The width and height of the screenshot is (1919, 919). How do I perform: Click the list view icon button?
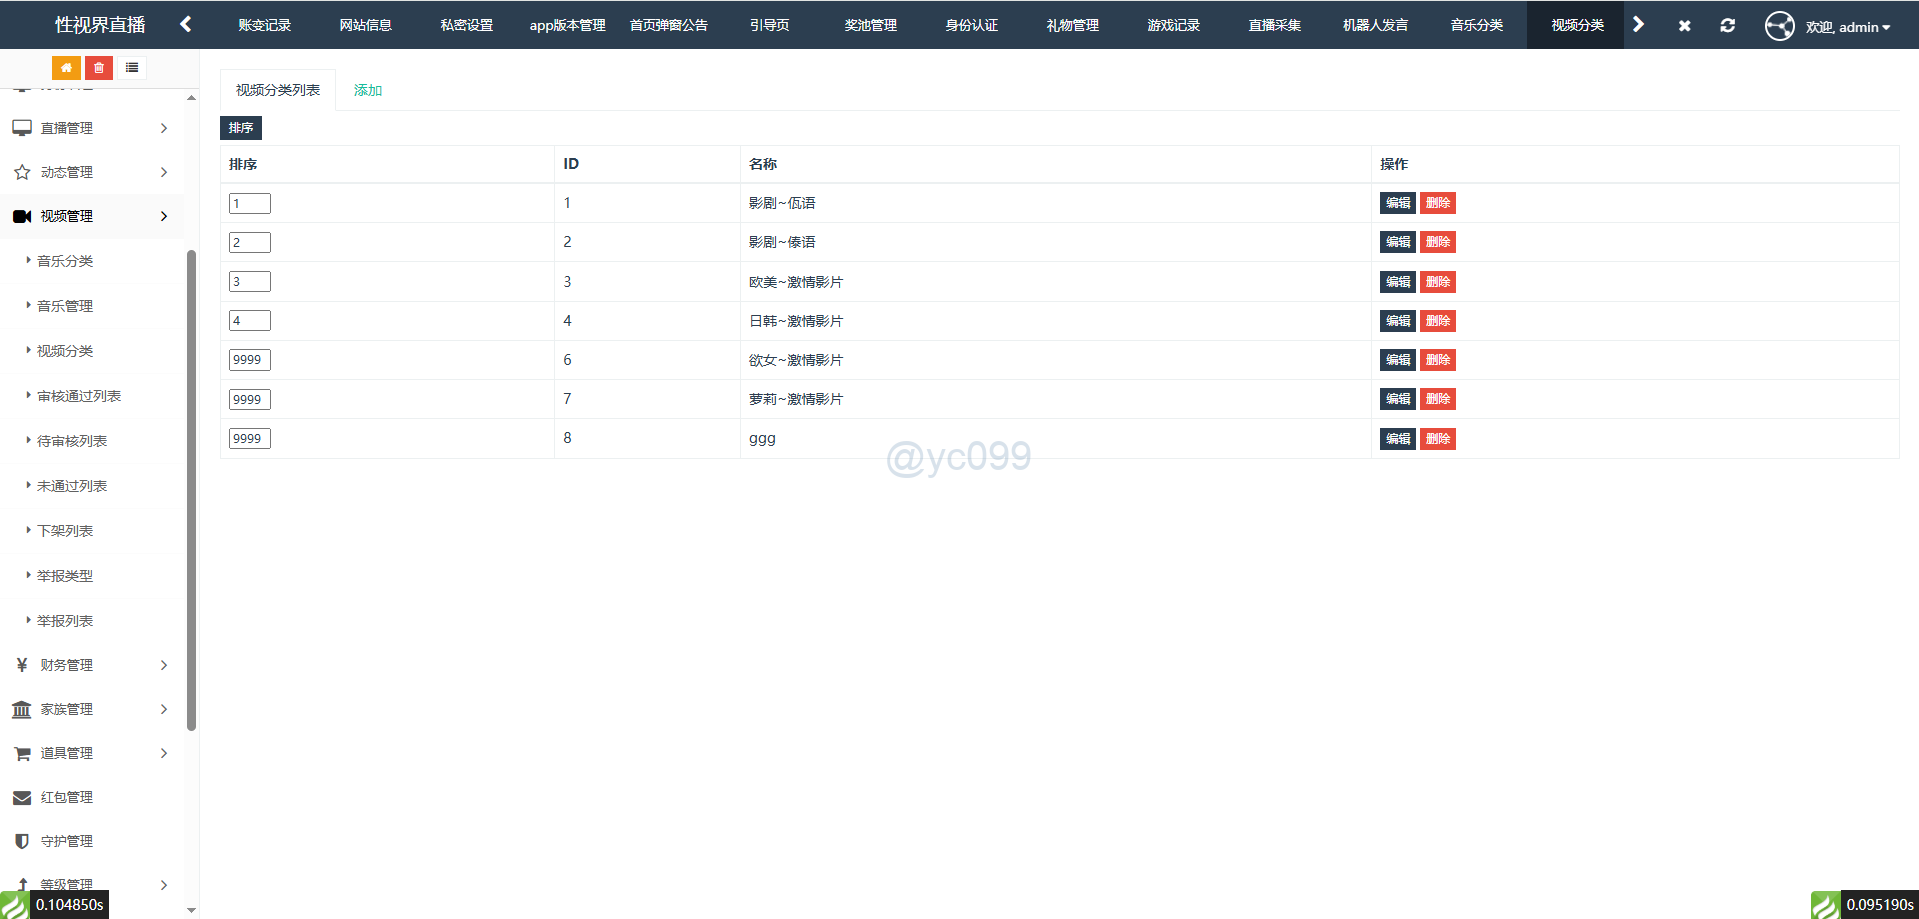(132, 68)
